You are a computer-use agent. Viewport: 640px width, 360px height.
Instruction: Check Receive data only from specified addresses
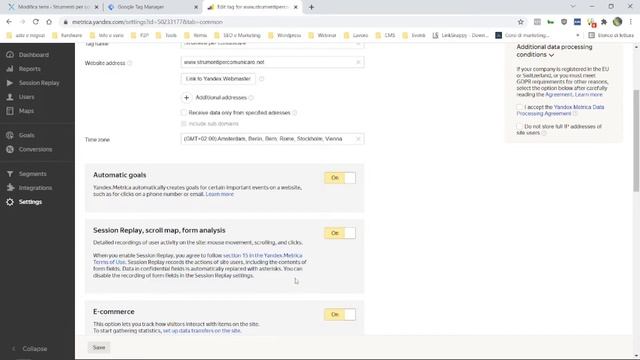pyautogui.click(x=184, y=113)
